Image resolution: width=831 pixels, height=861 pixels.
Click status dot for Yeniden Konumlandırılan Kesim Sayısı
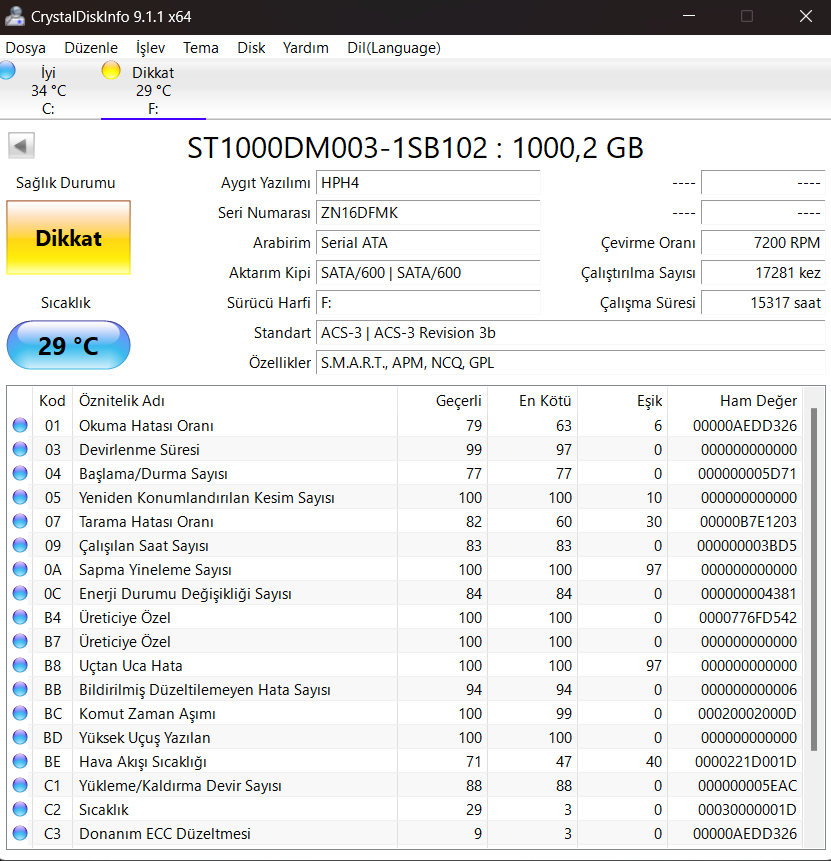point(20,497)
